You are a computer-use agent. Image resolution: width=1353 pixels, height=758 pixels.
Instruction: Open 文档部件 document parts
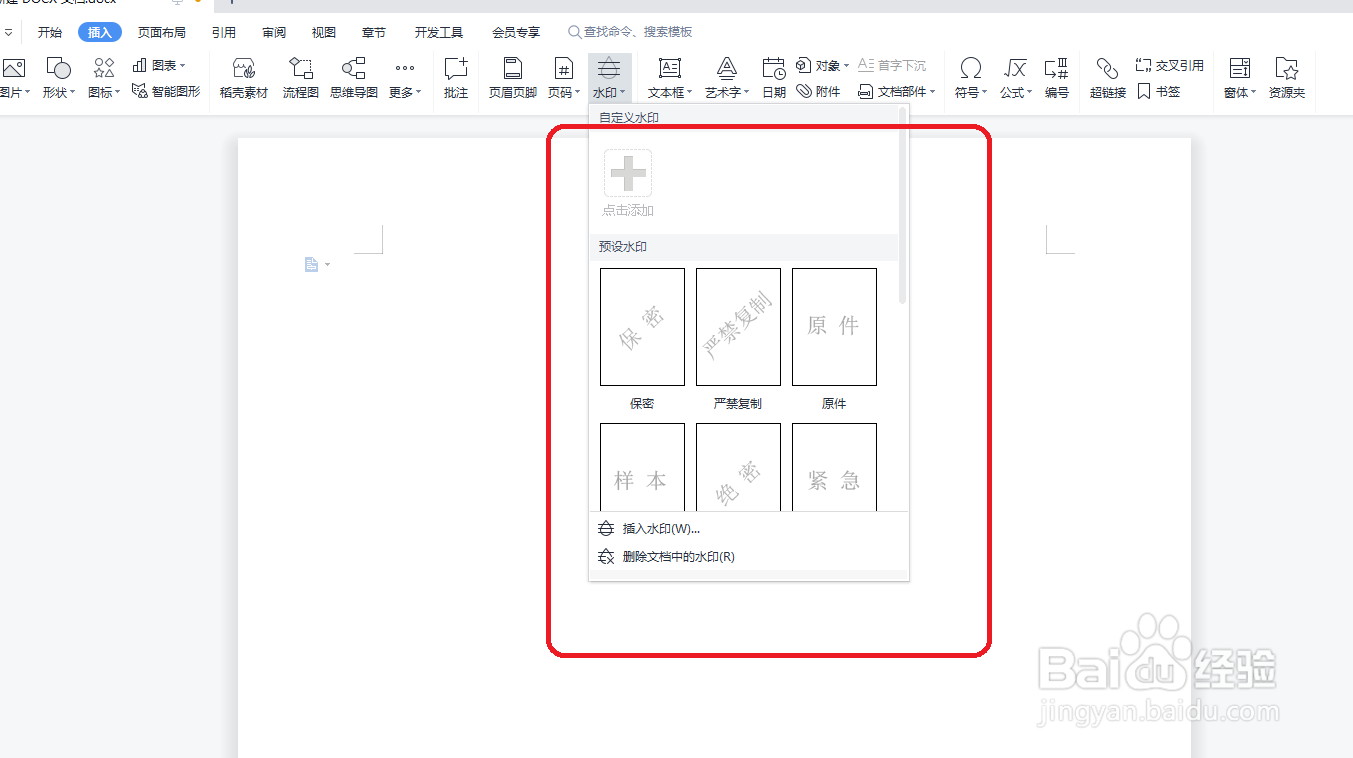tap(896, 91)
